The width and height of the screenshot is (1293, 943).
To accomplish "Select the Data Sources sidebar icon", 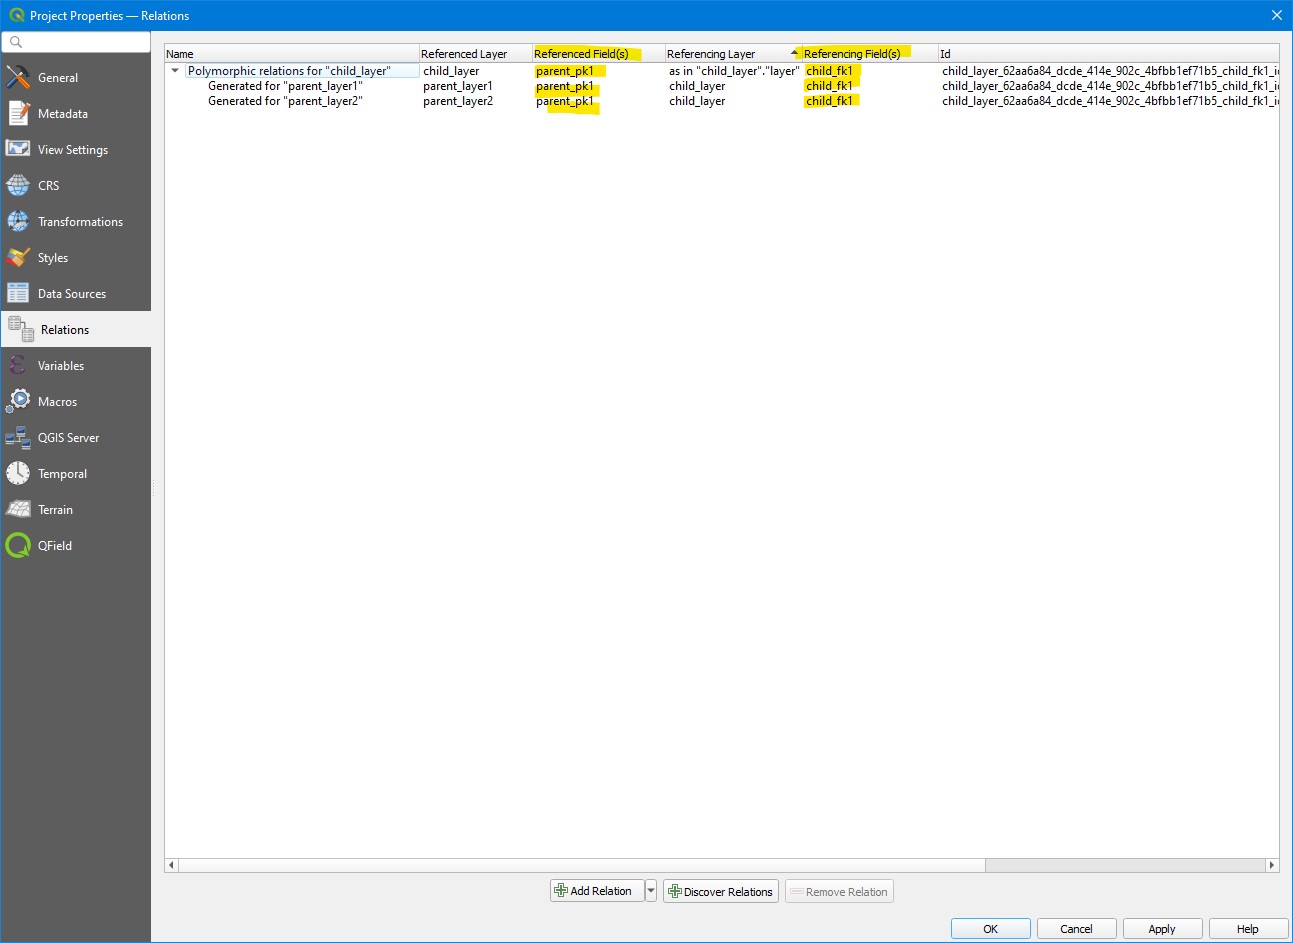I will click(72, 293).
